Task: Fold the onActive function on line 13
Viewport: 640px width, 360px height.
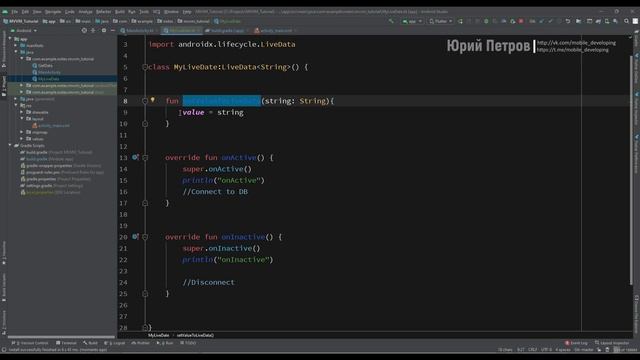Action: [x=145, y=158]
